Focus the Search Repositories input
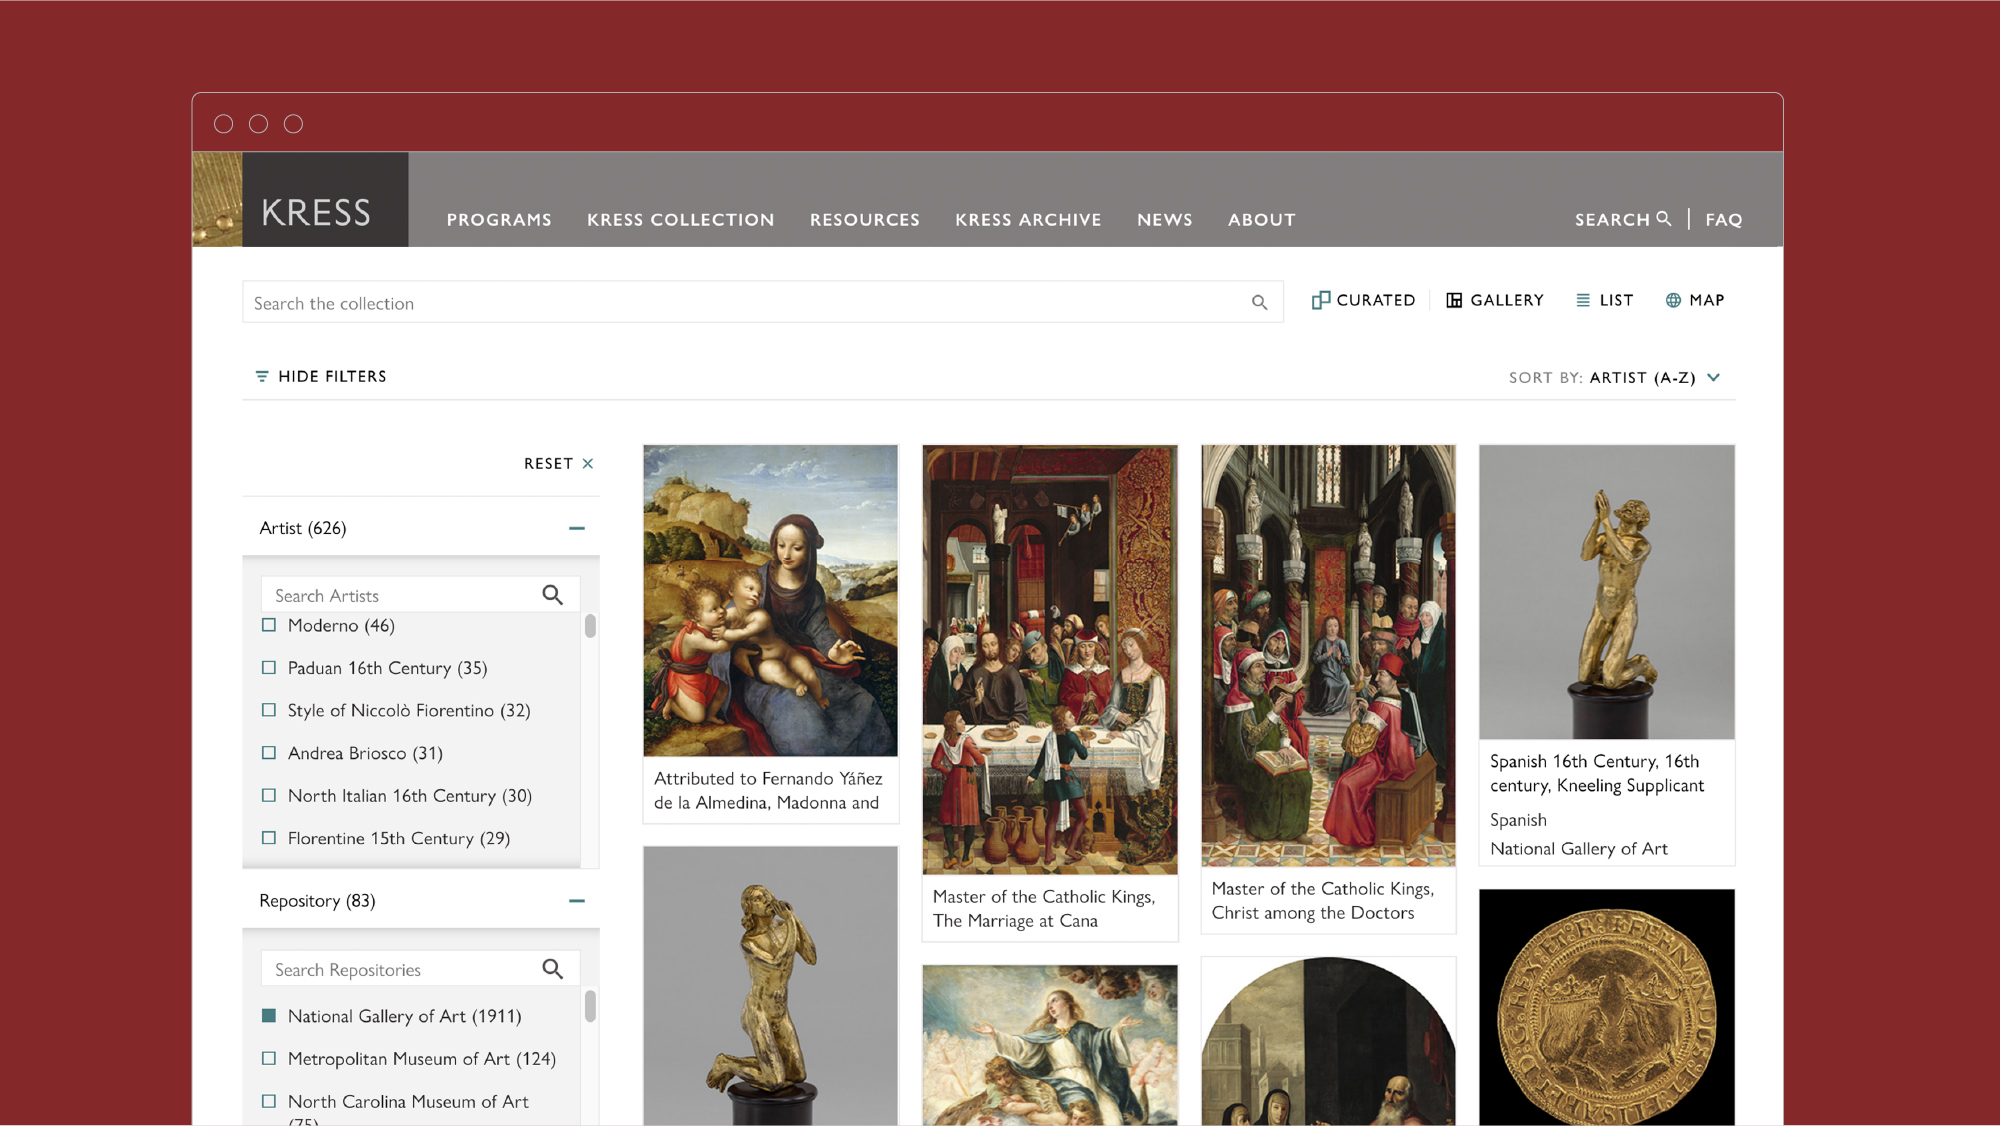2000x1126 pixels. point(420,969)
